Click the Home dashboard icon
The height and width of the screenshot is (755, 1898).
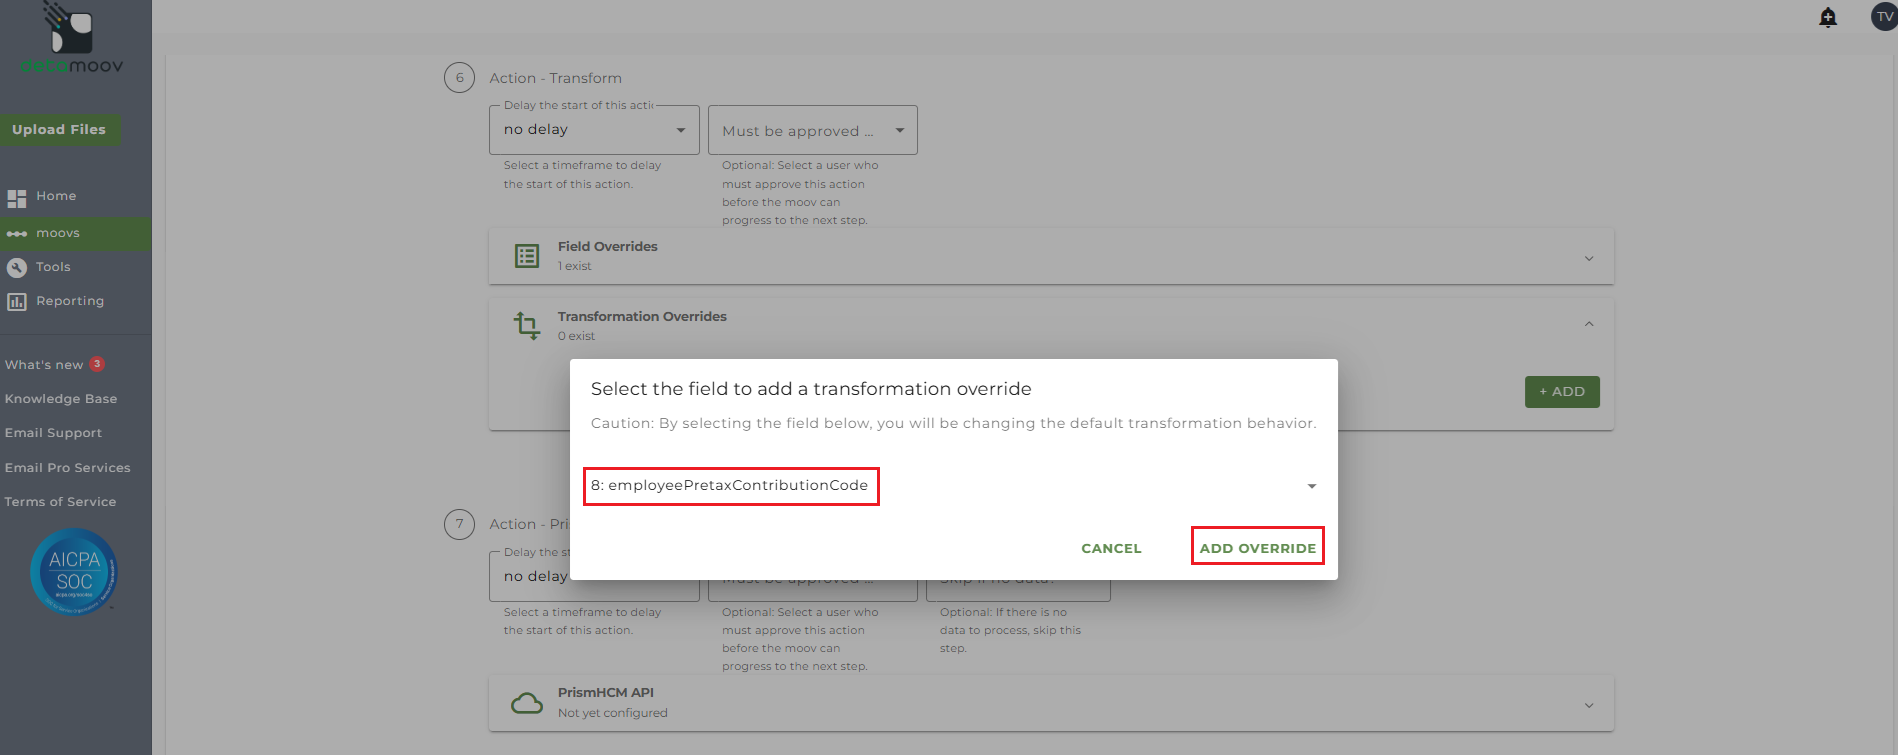click(x=17, y=198)
